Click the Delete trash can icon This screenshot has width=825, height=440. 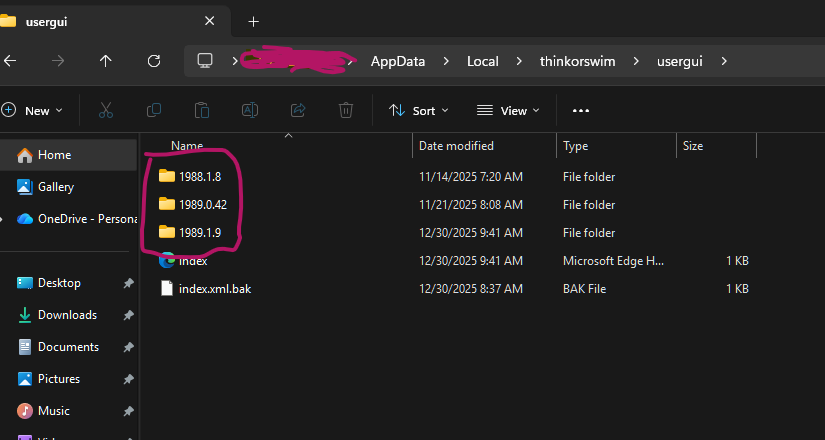pyautogui.click(x=346, y=110)
